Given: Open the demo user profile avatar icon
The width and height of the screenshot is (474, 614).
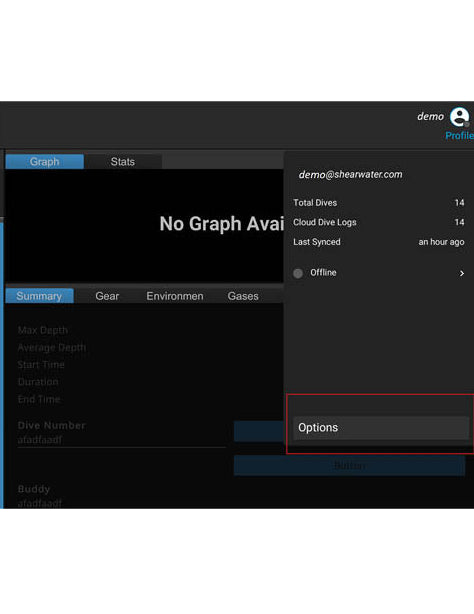Looking at the screenshot, I should click(459, 117).
